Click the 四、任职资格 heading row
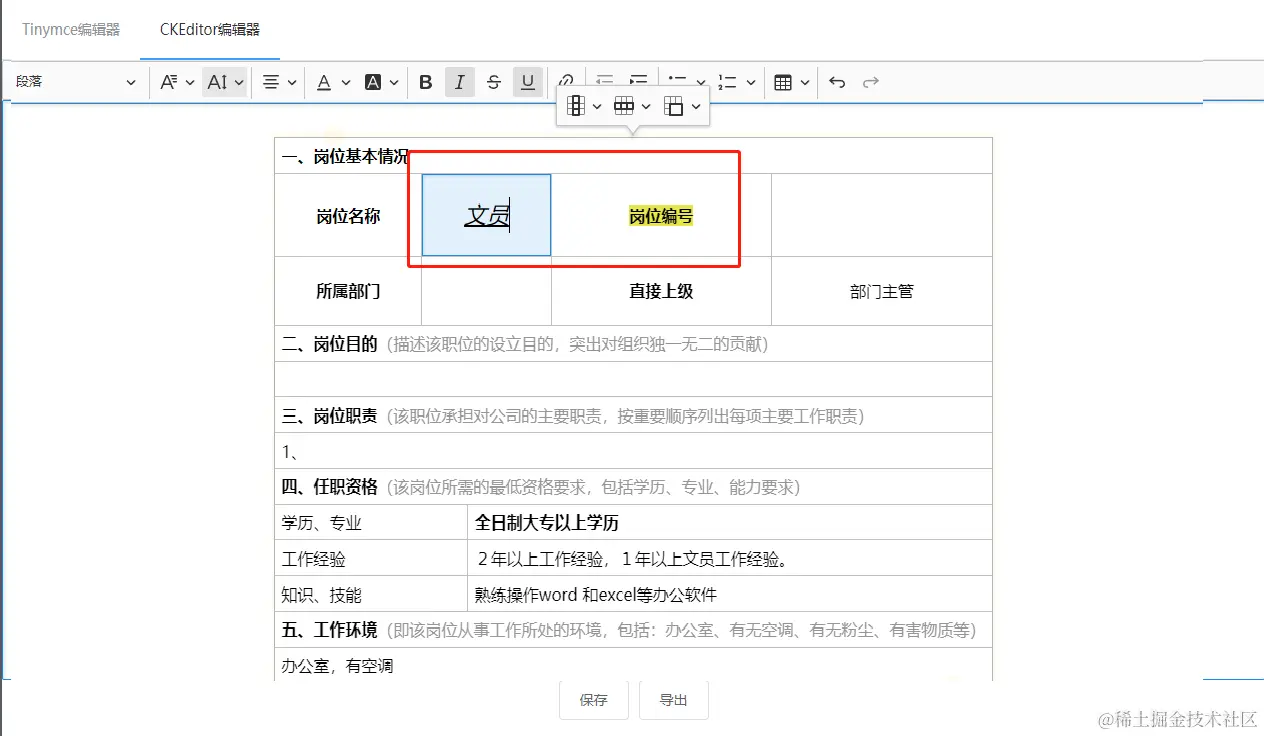 pyautogui.click(x=633, y=487)
